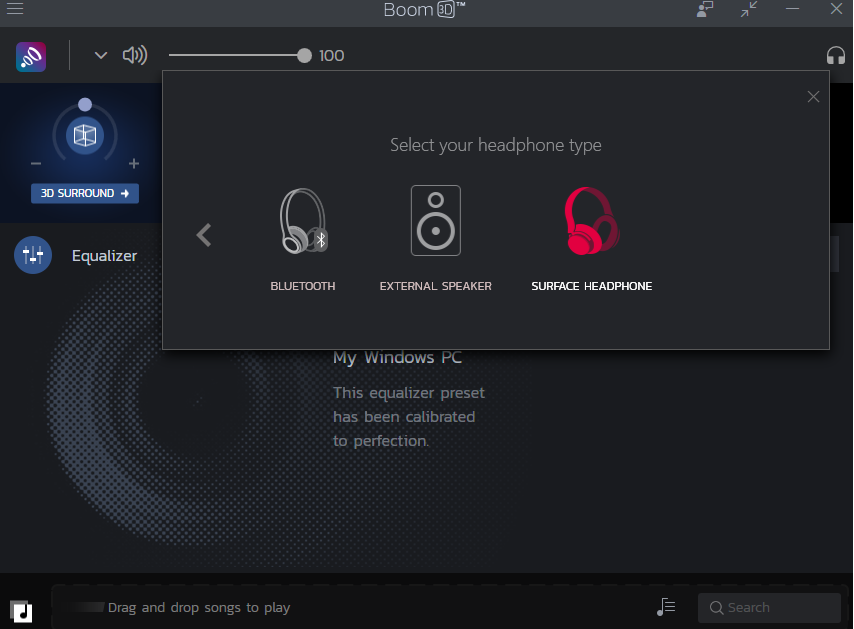Click the My Windows PC preset title
This screenshot has width=854, height=629.
398,358
